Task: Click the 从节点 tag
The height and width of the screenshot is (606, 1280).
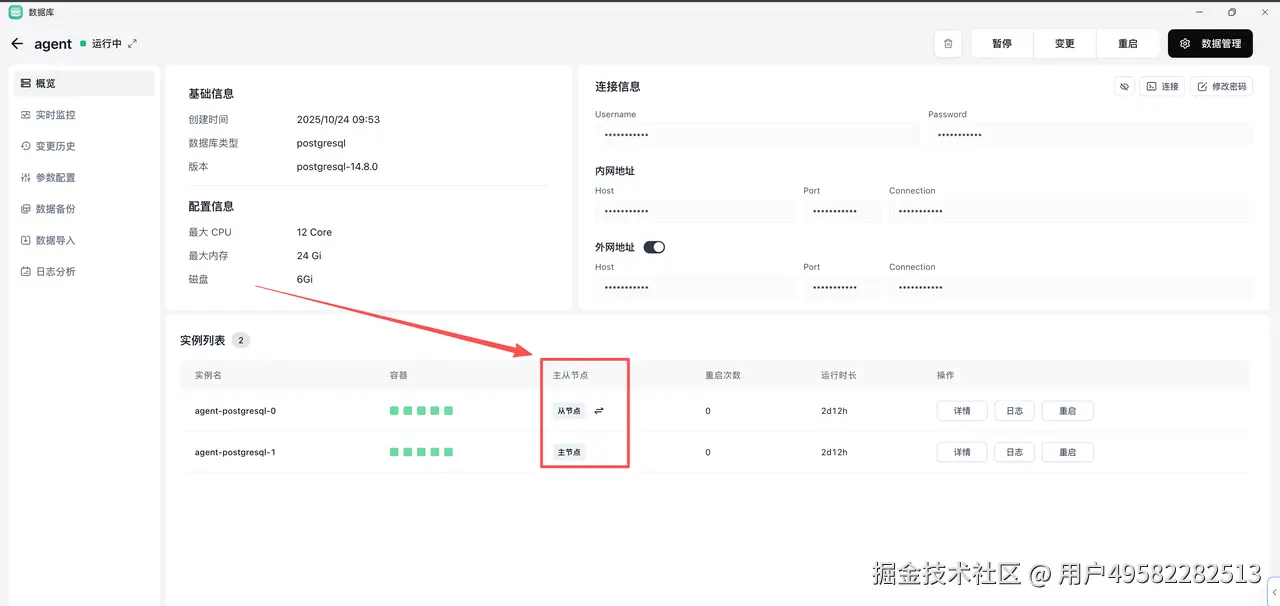Action: coord(569,411)
